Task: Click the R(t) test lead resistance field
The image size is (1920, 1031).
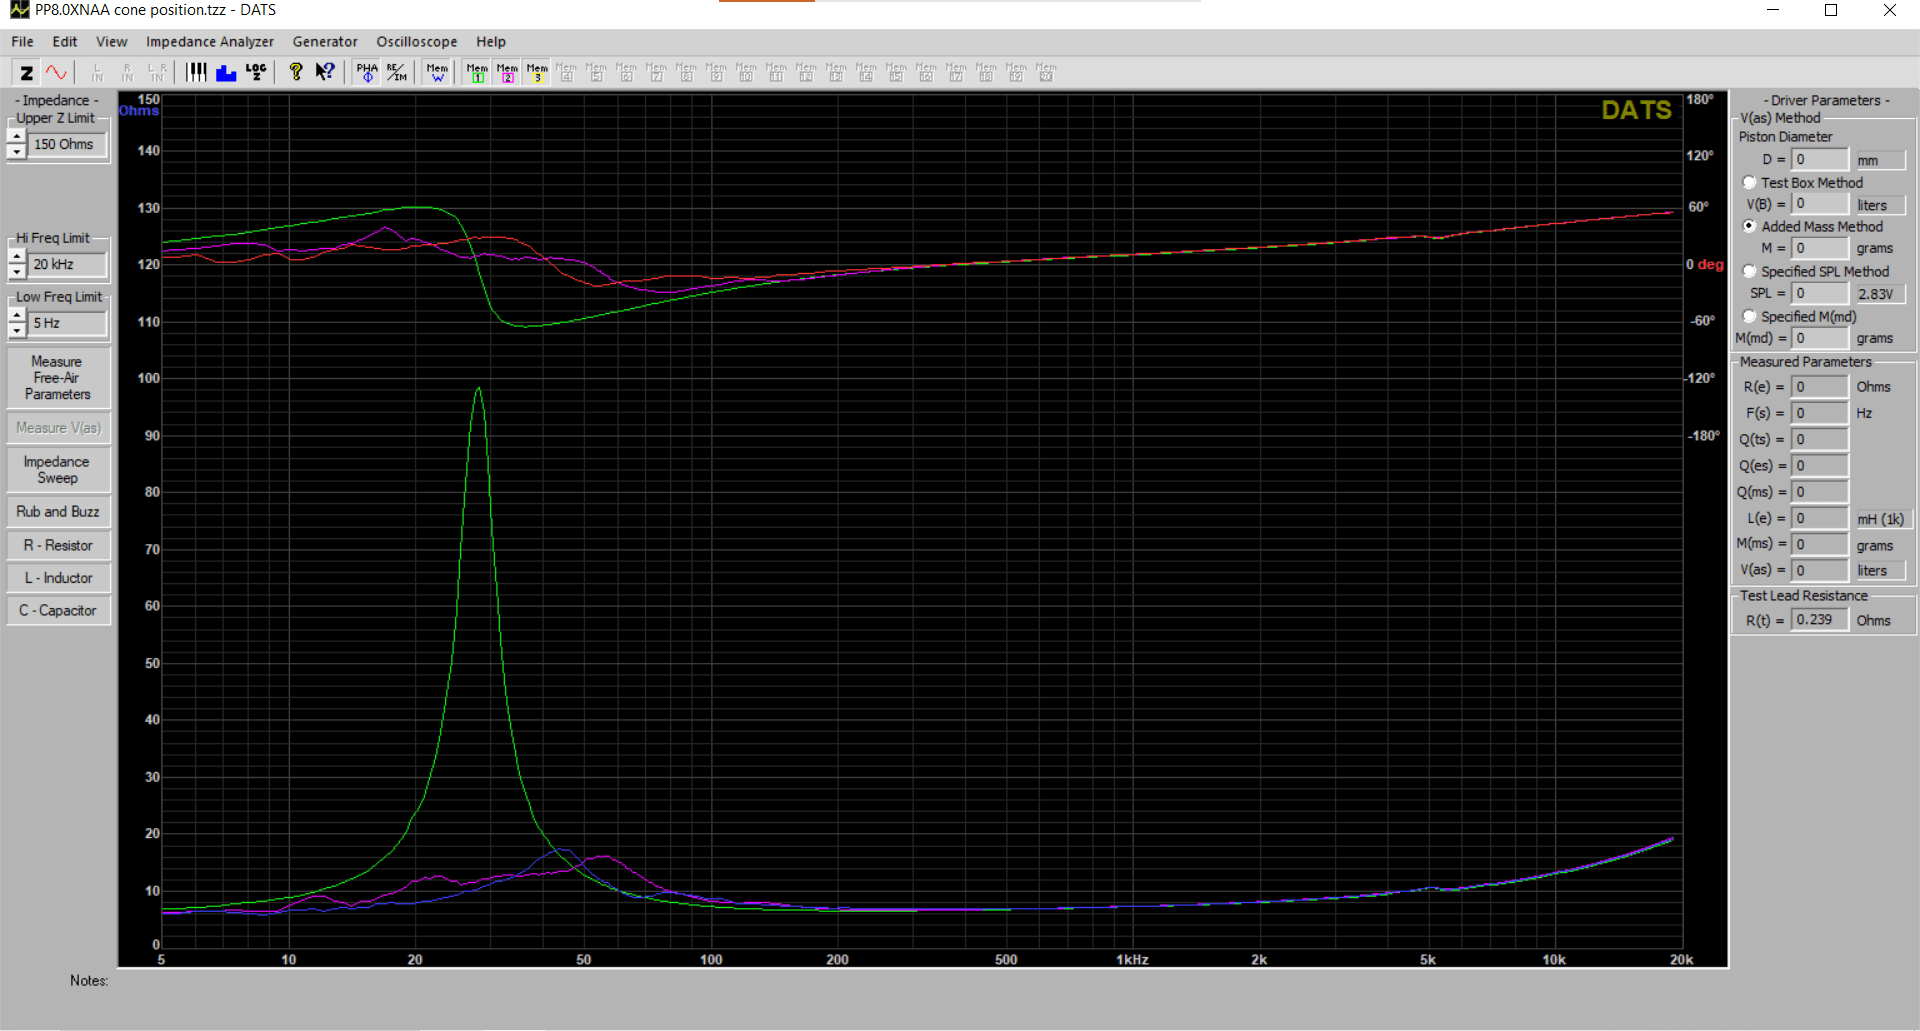Action: click(x=1819, y=620)
